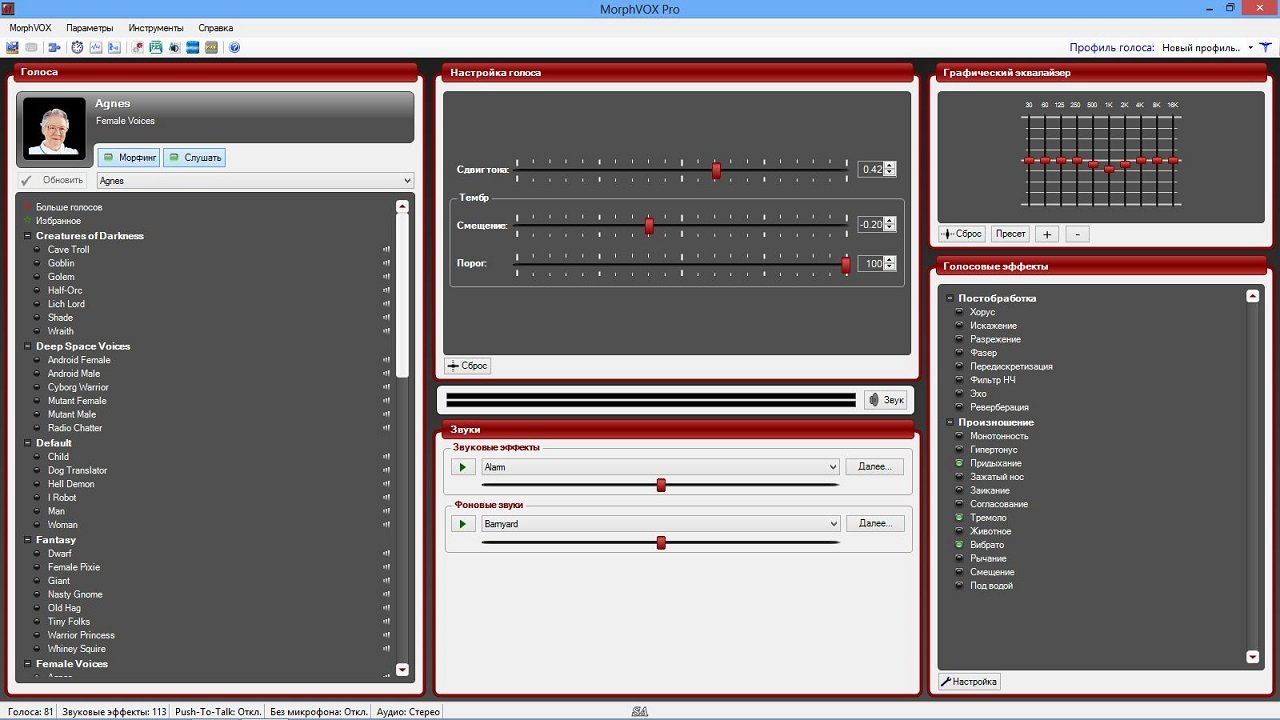Open the Параметры menu
The image size is (1280, 720).
tap(89, 28)
